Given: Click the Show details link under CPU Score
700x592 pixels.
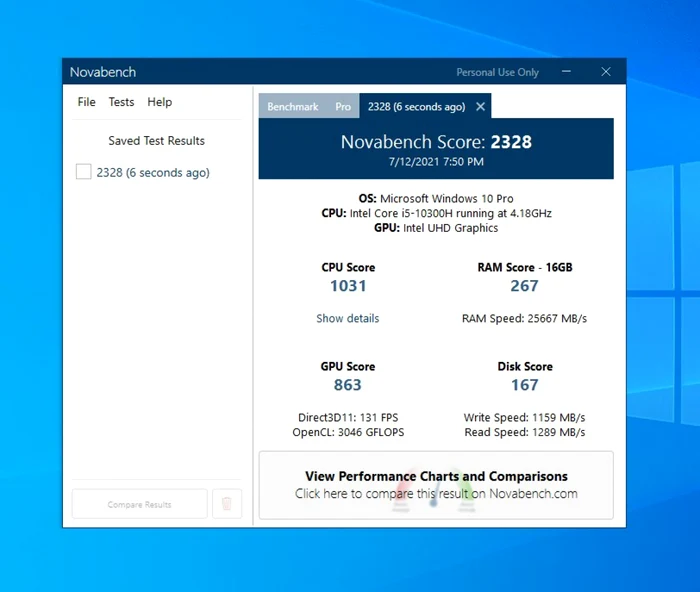Looking at the screenshot, I should [x=348, y=318].
